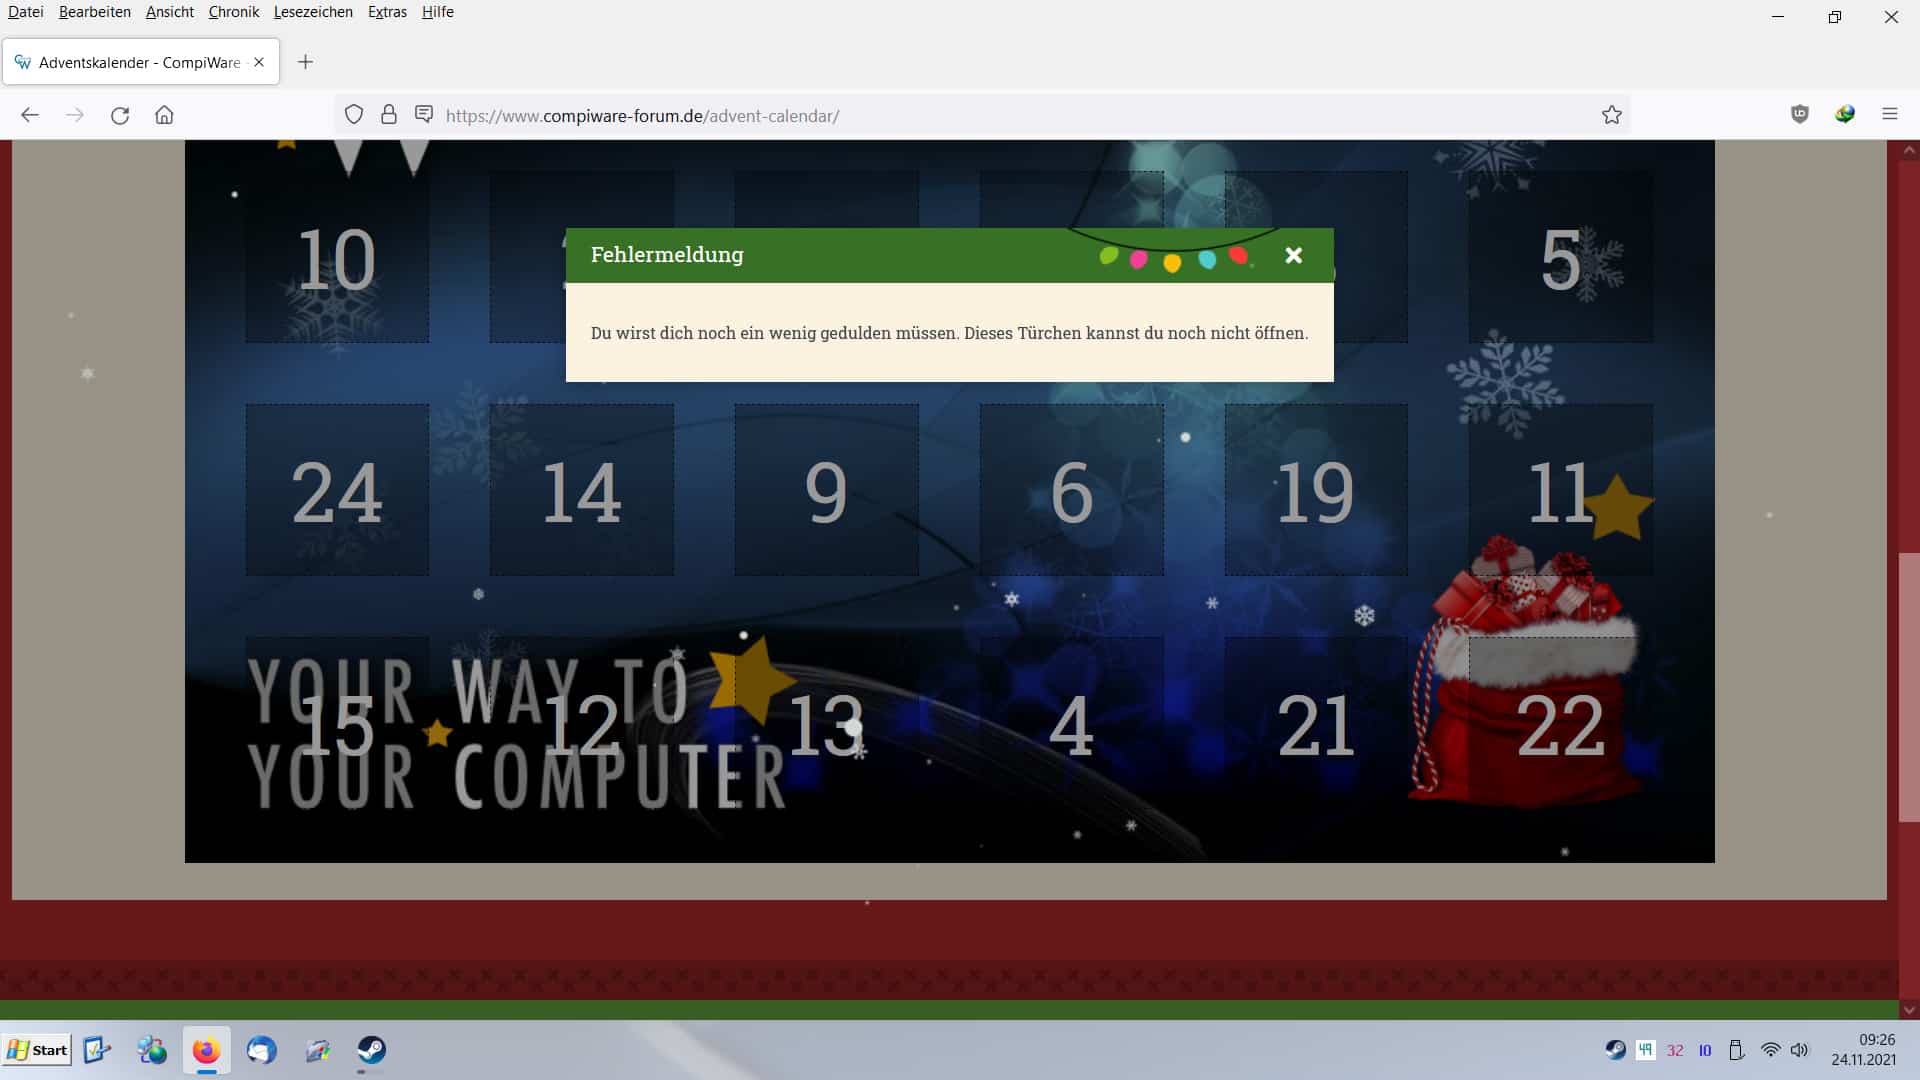Screen dimensions: 1920x1080
Task: Open Steam from the taskbar
Action: click(x=372, y=1049)
